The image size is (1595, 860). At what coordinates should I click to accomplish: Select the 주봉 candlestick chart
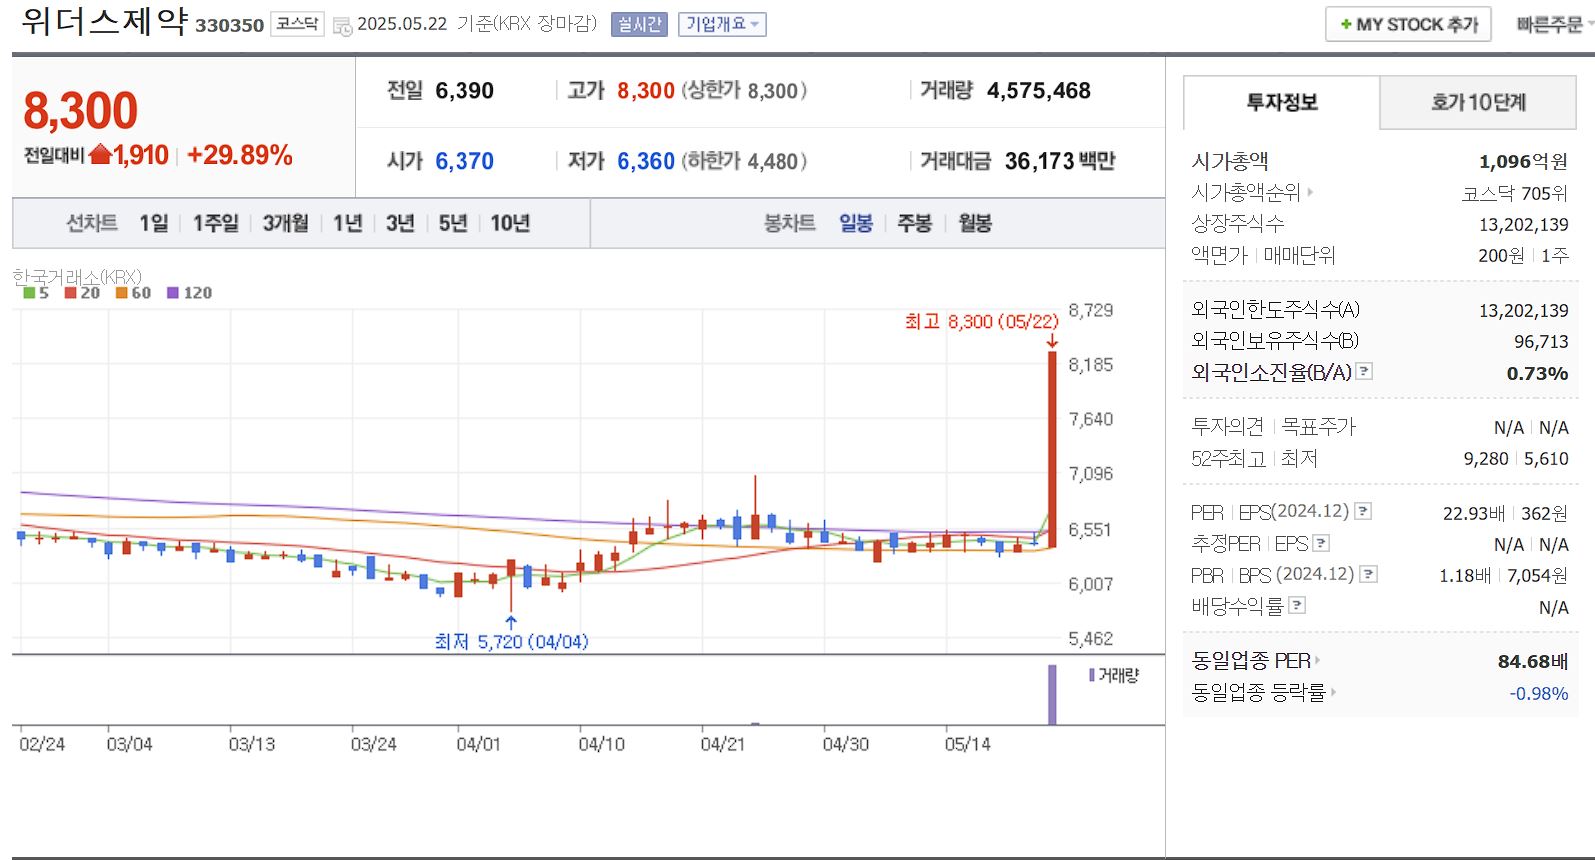[915, 223]
